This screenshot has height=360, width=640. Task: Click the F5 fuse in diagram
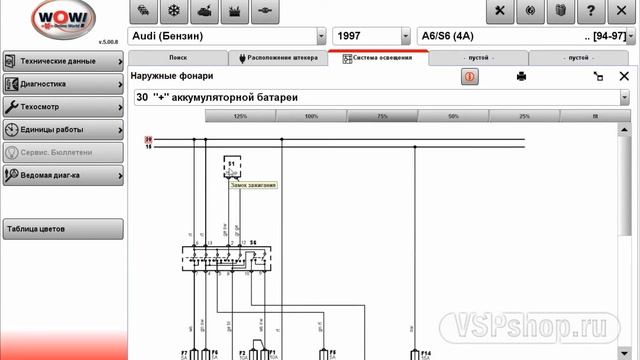pyautogui.click(x=324, y=355)
